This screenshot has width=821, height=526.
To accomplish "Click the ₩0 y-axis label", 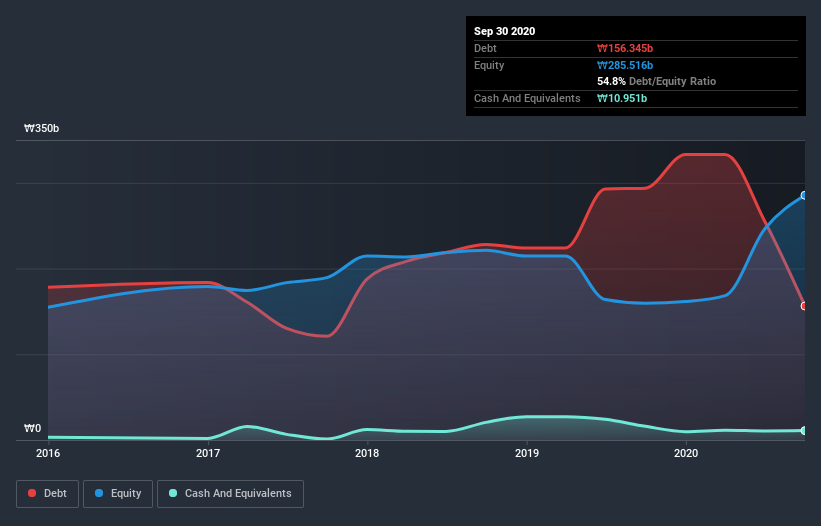I will (32, 428).
